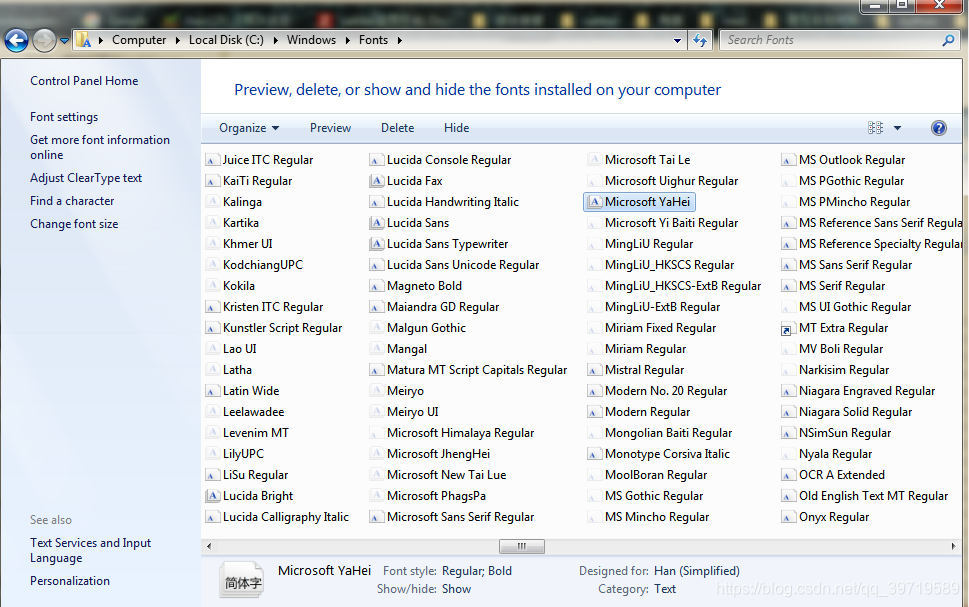
Task: Select MS Gothic Regular font name
Action: pos(654,496)
